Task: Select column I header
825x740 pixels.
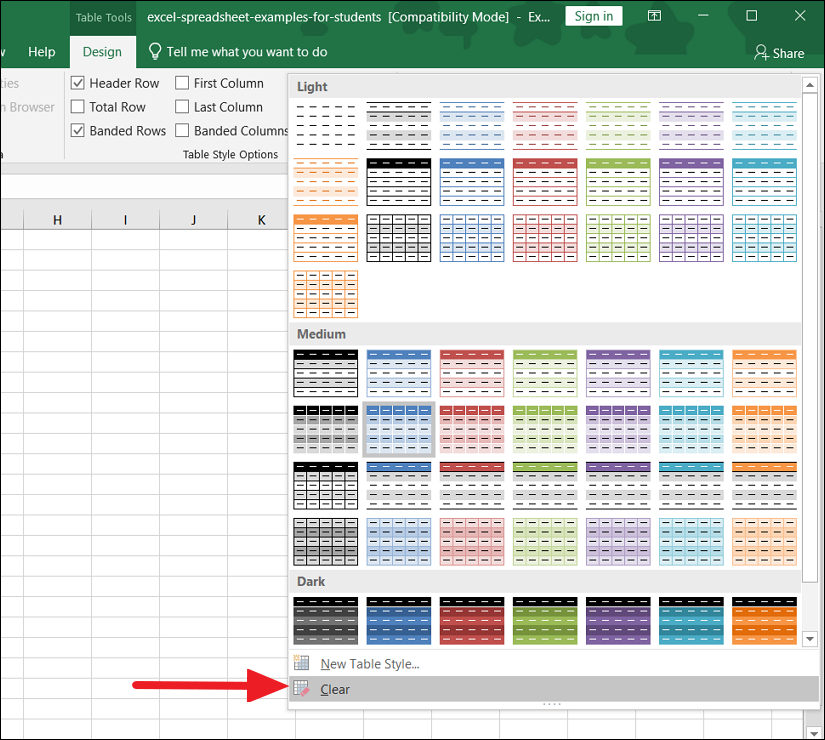Action: click(125, 219)
